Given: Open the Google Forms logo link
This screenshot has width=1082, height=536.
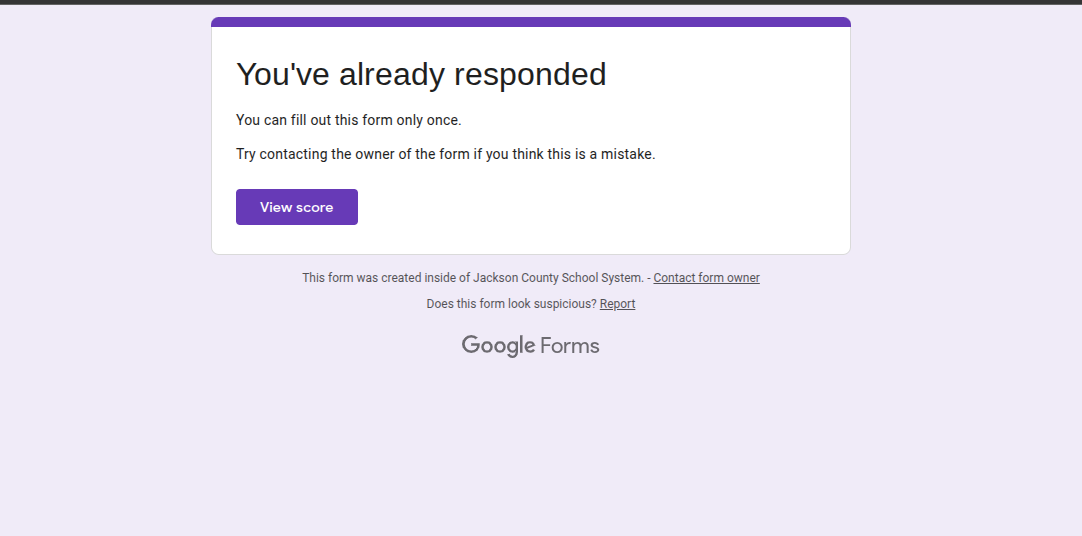Looking at the screenshot, I should pyautogui.click(x=531, y=346).
